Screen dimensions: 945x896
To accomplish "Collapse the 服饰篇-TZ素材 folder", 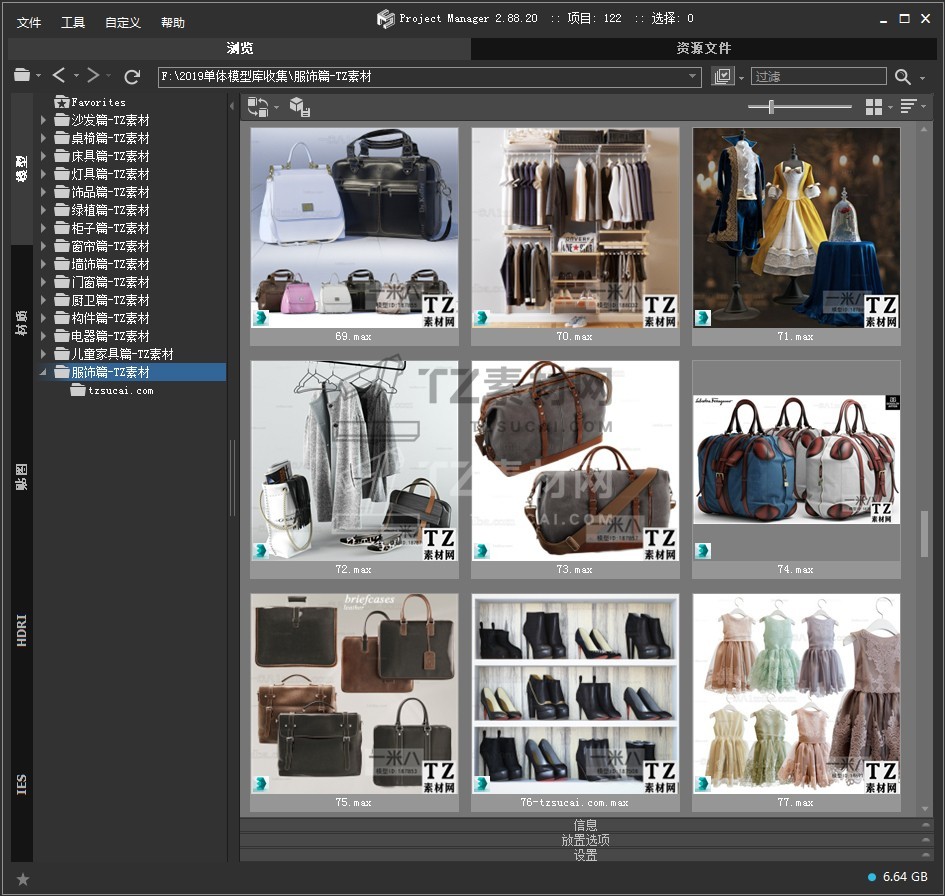I will [44, 372].
